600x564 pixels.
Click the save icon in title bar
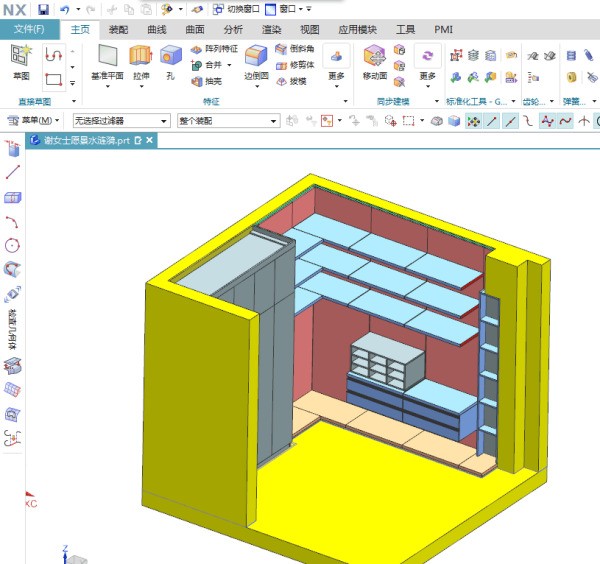[x=43, y=9]
